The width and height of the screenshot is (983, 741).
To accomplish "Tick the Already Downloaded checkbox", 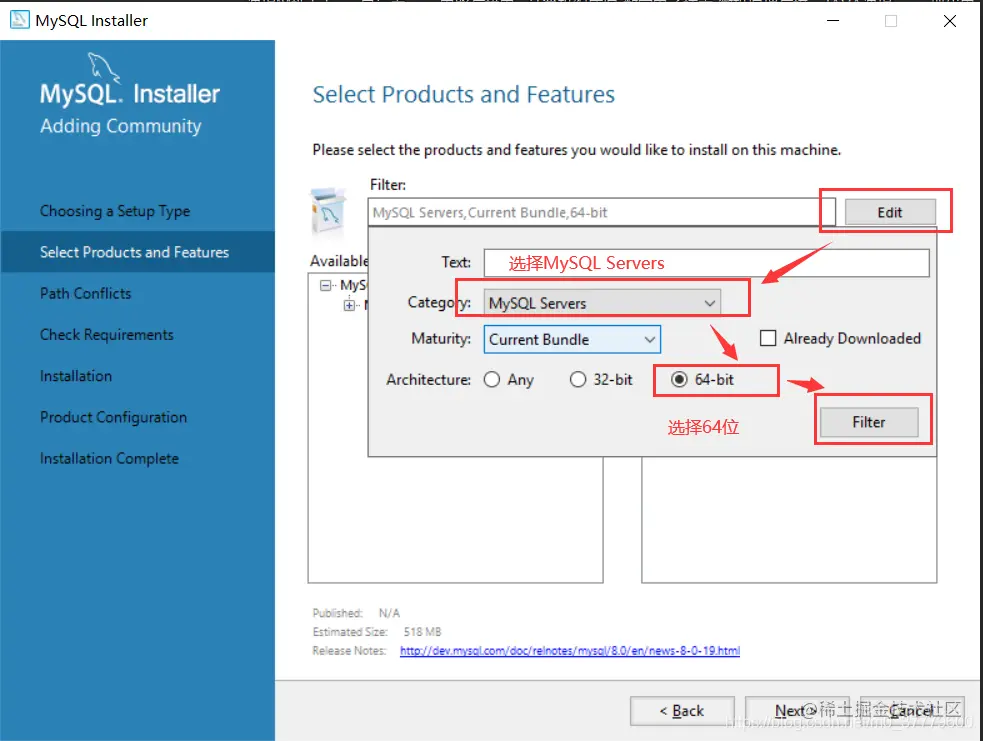I will tap(767, 338).
